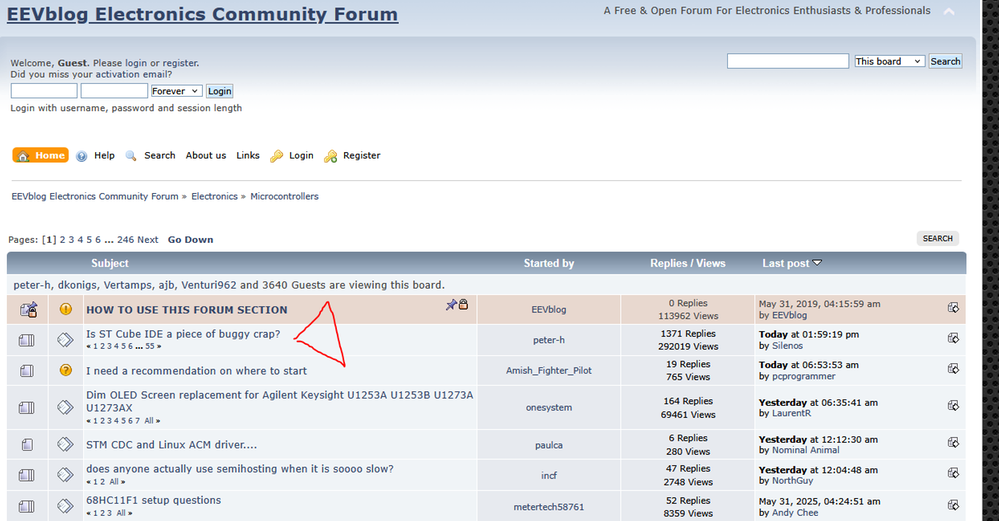This screenshot has height=521, width=999.
Task: Click message icon on semihosting topic row
Action: click(65, 475)
